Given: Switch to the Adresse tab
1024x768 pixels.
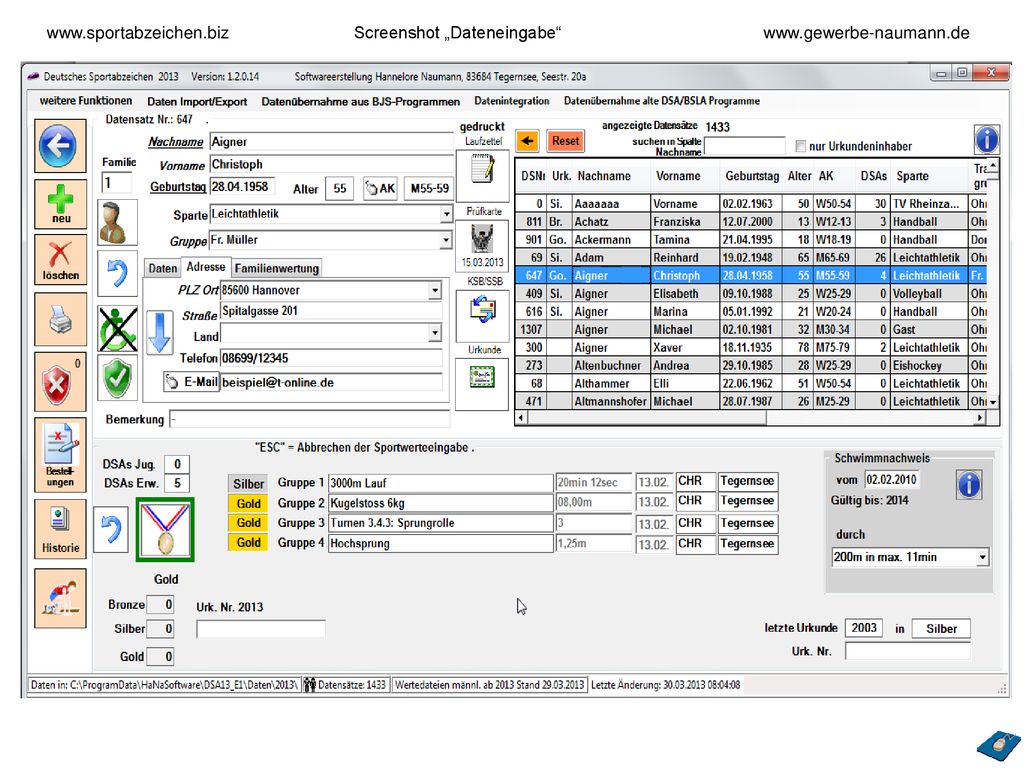Looking at the screenshot, I should click(x=205, y=266).
